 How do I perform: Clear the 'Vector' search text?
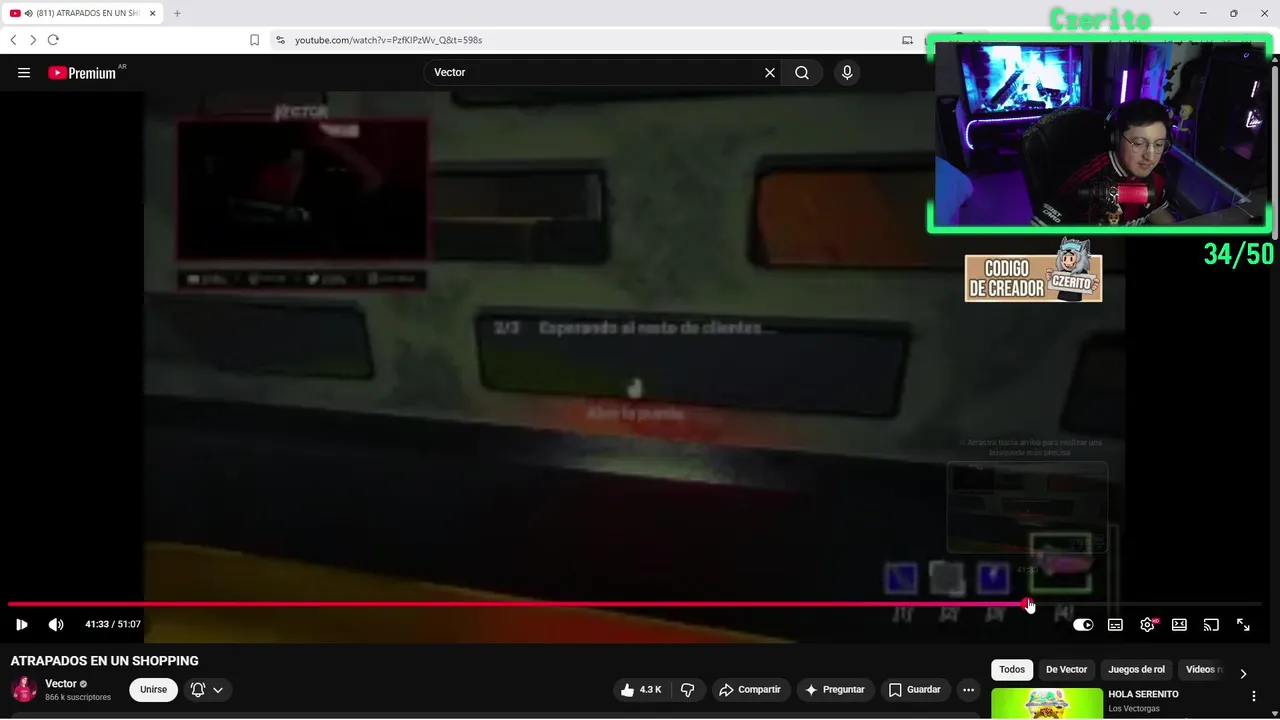click(770, 73)
